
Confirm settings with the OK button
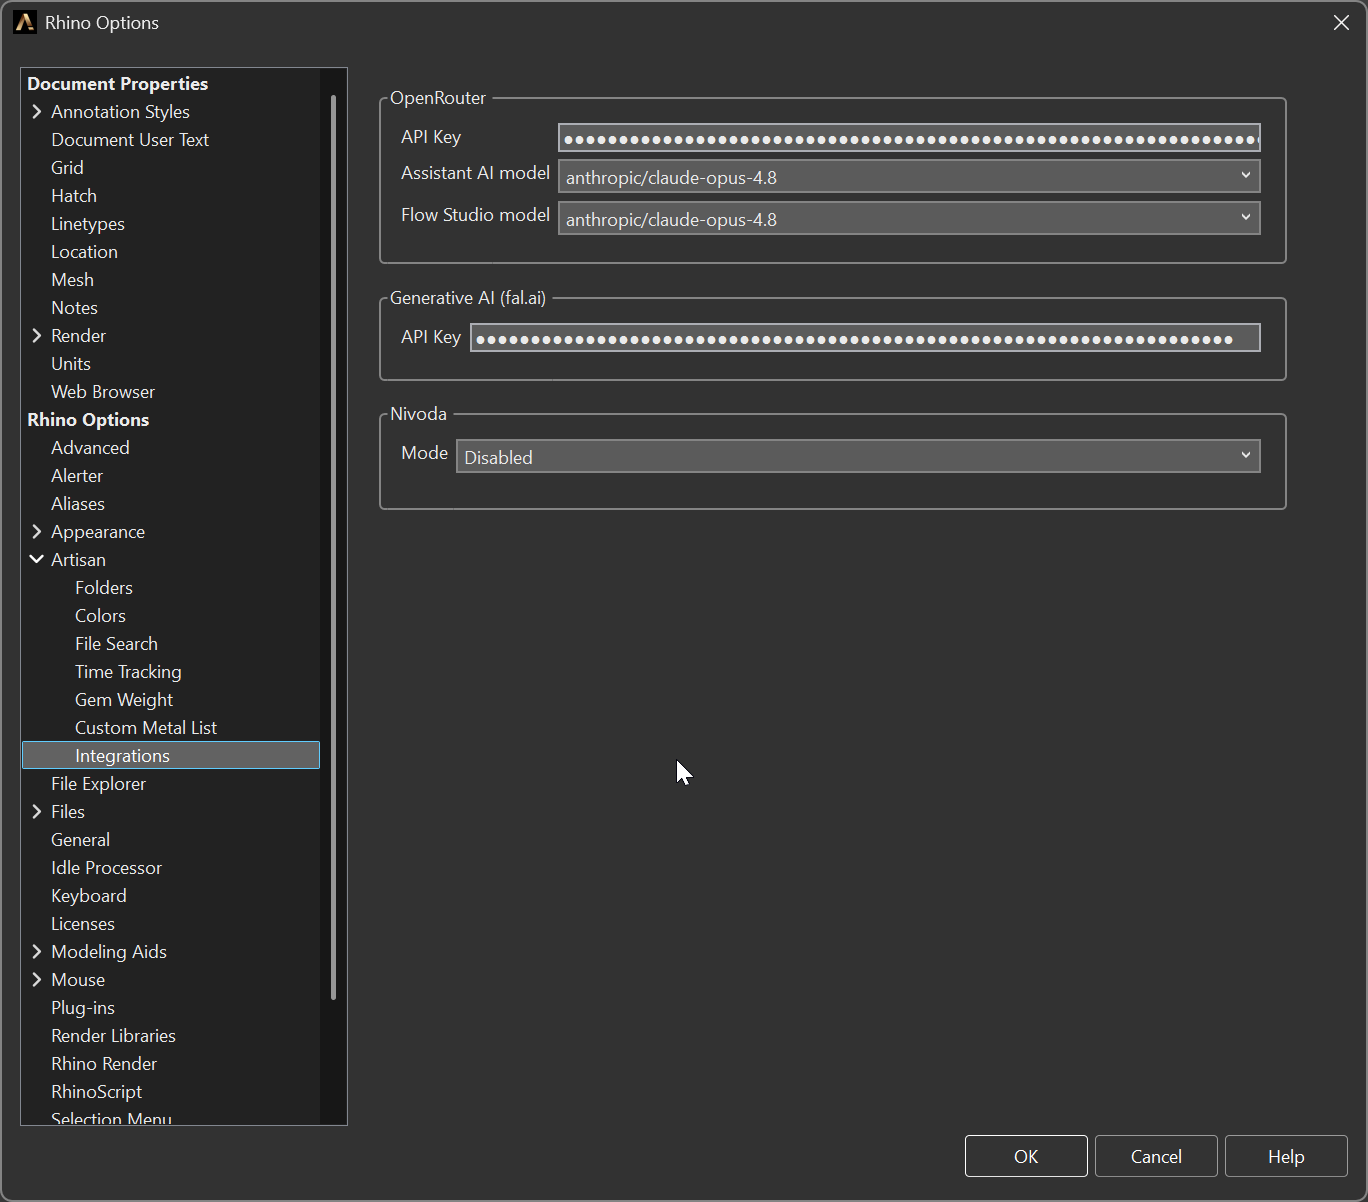point(1026,1156)
